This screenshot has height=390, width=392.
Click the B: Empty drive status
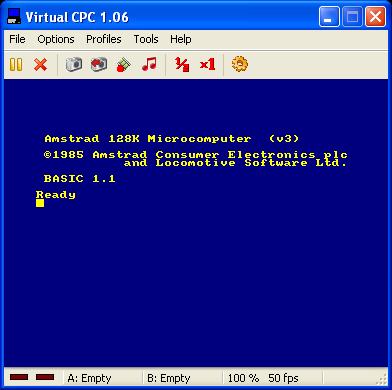169,378
